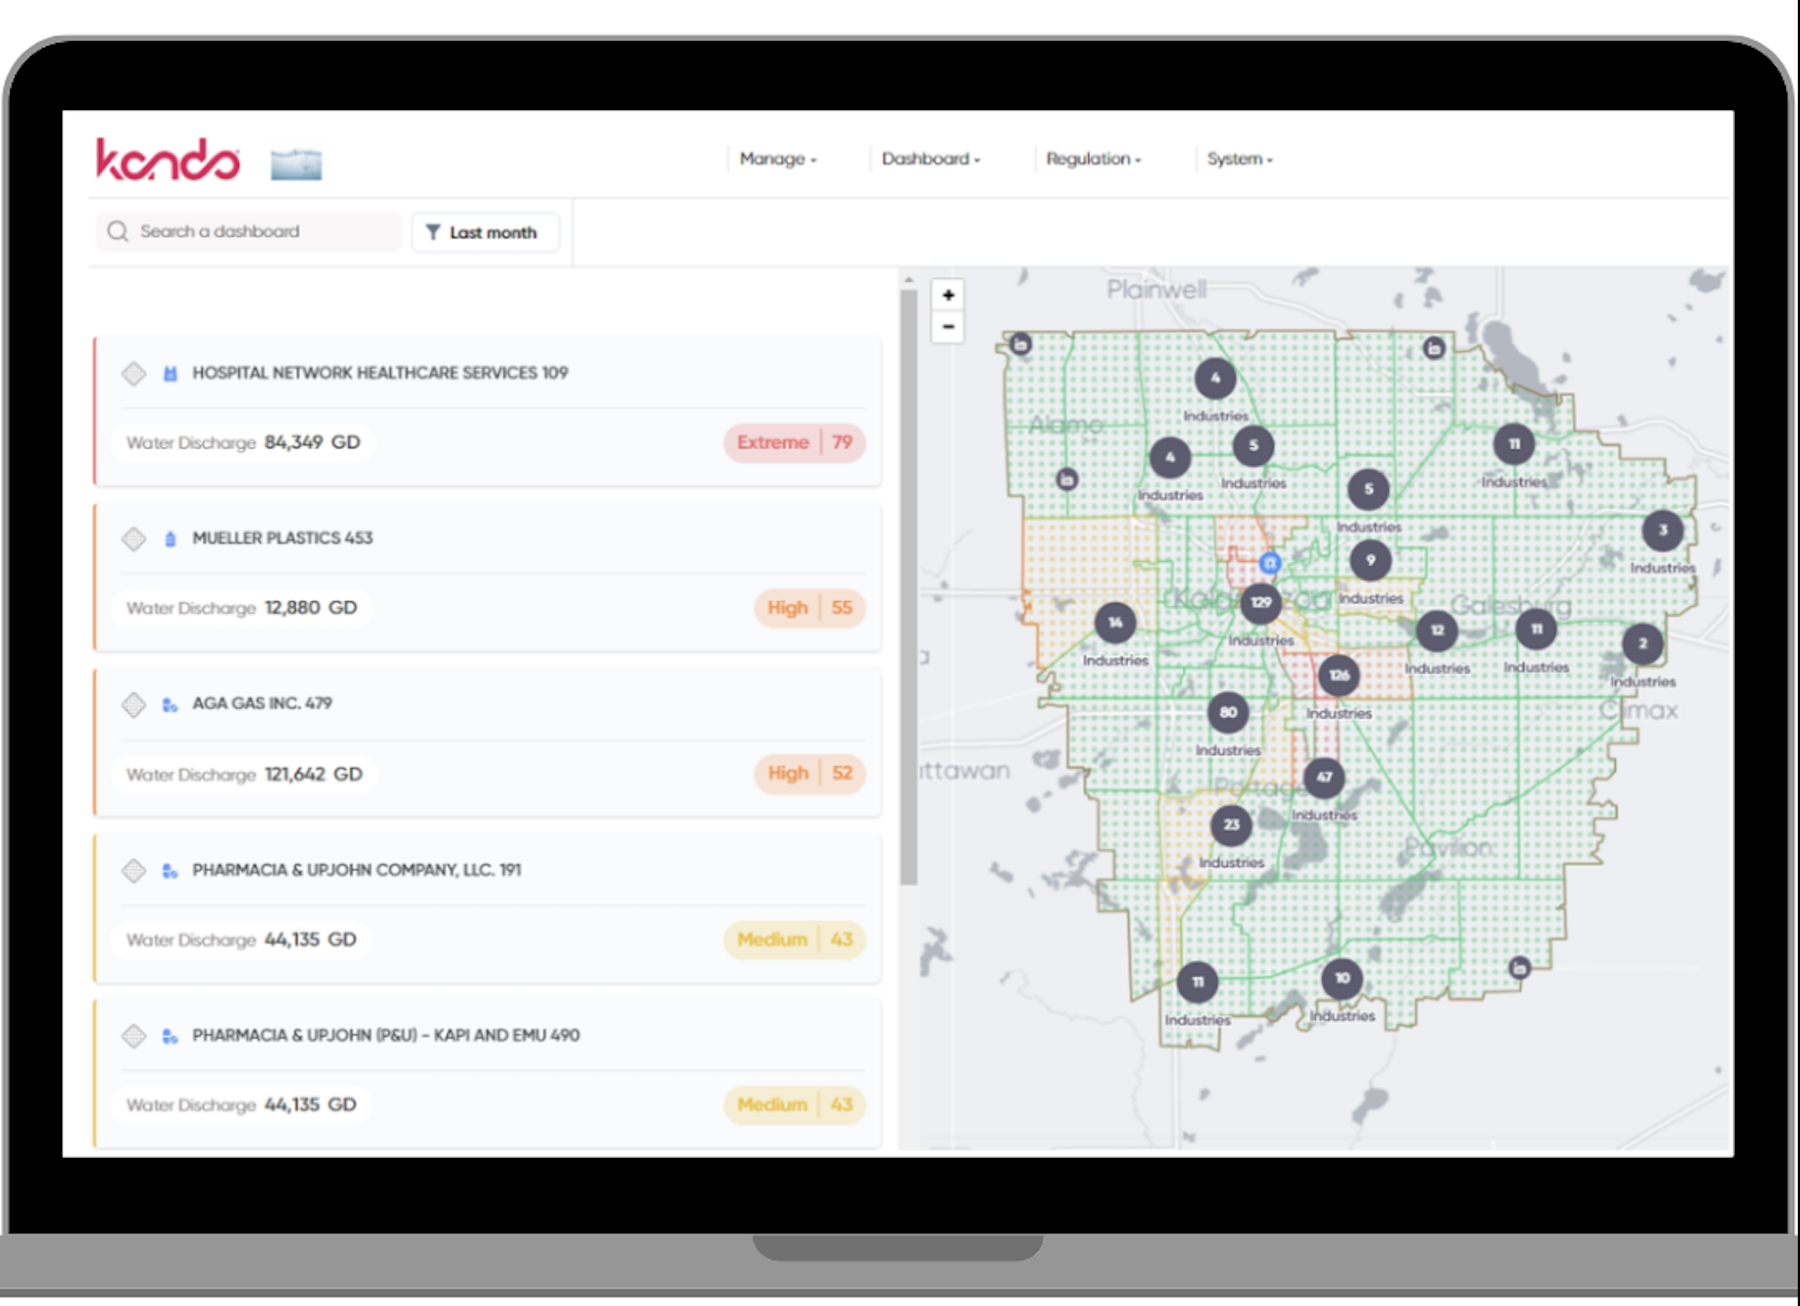The width and height of the screenshot is (1800, 1306).
Task: Click the Medium 43 badge for Pharmacia LLC. 191
Action: [x=795, y=940]
